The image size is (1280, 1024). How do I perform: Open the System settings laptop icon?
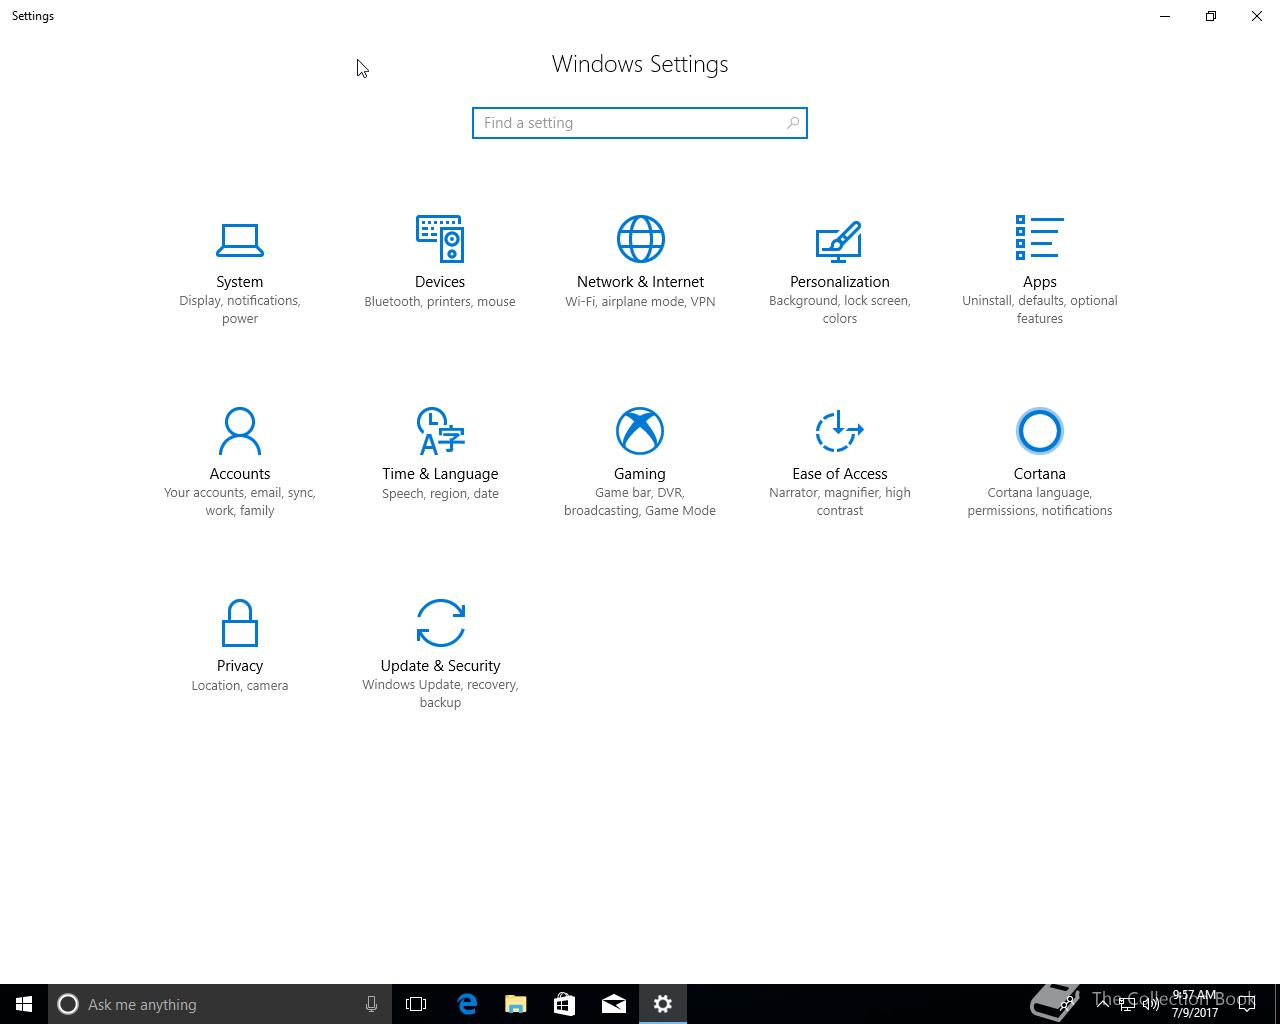coord(240,239)
